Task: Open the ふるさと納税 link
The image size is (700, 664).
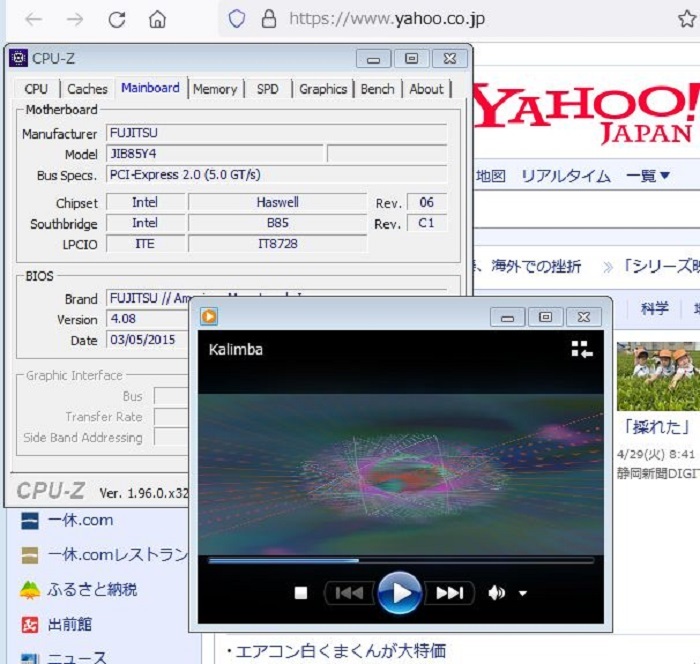Action: click(x=92, y=590)
